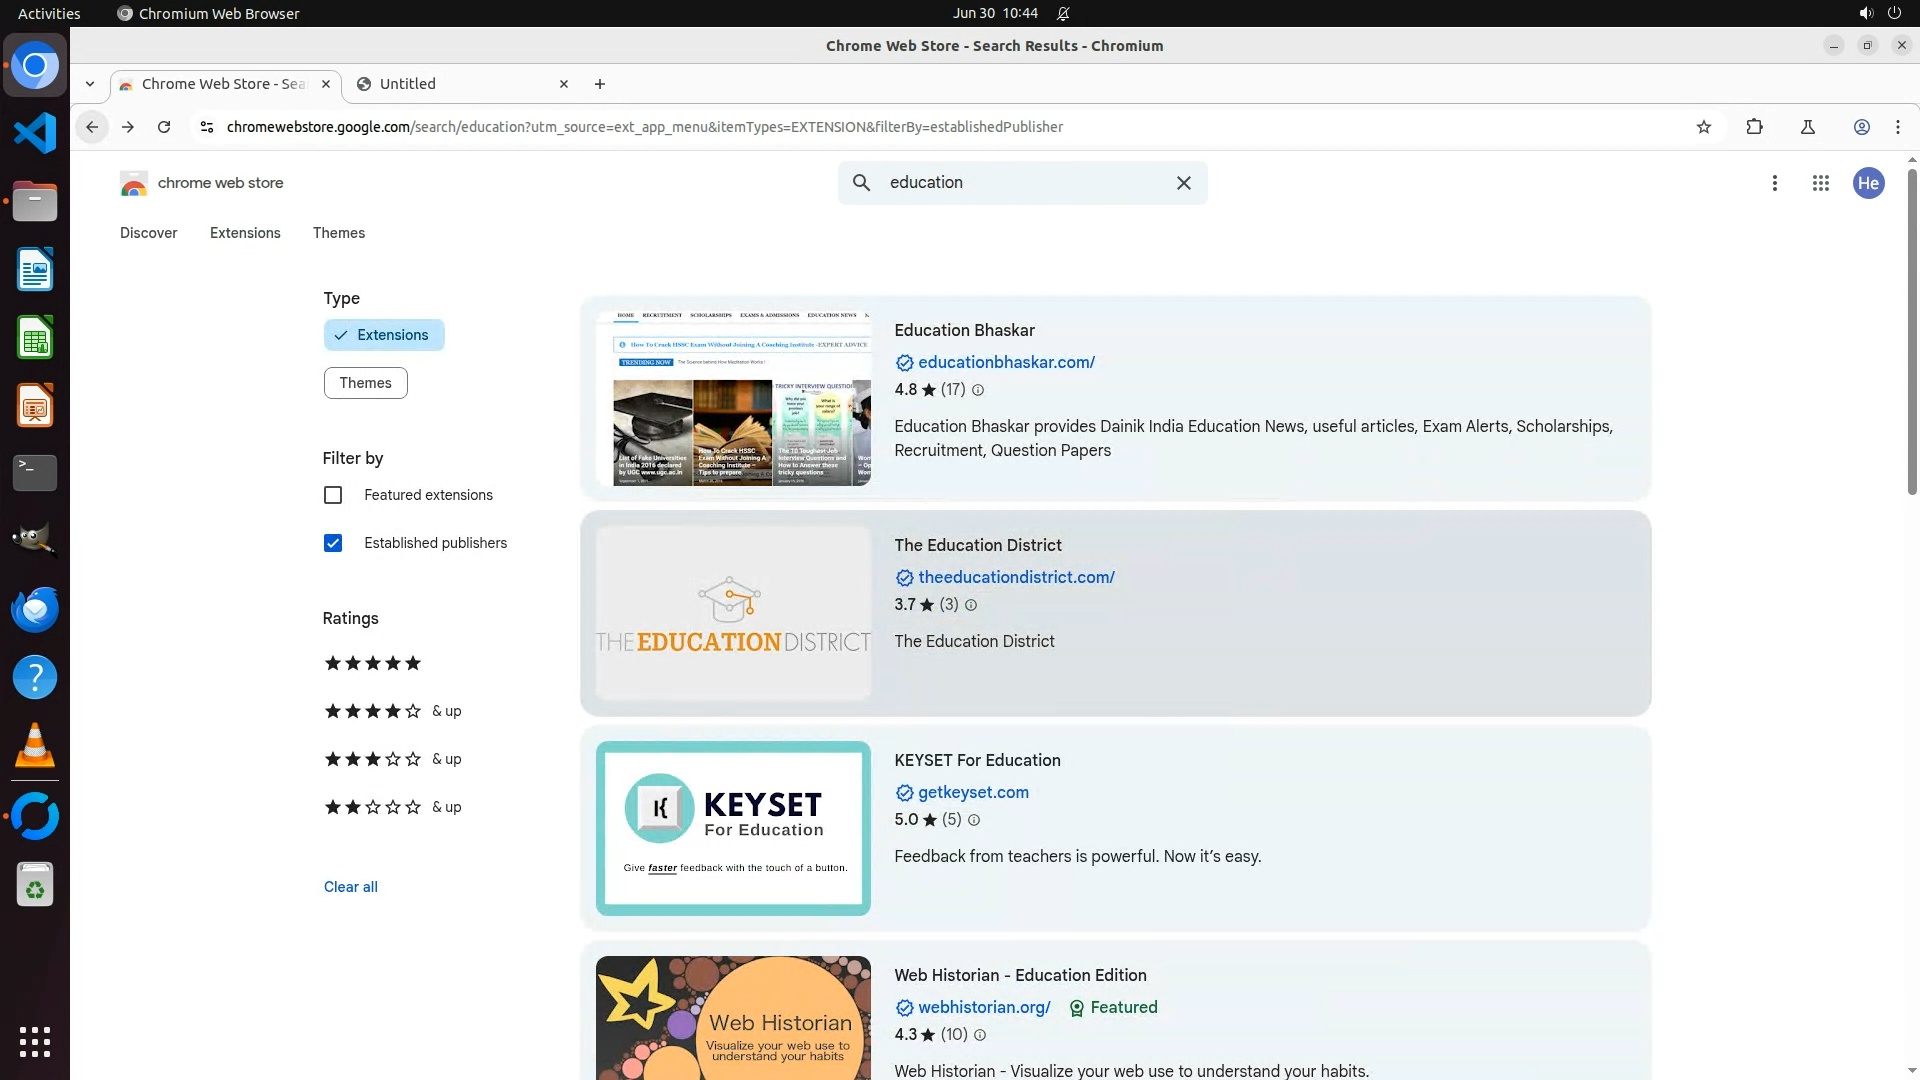Open the getkeyset.com publisher link
This screenshot has width=1920, height=1080.
[972, 792]
